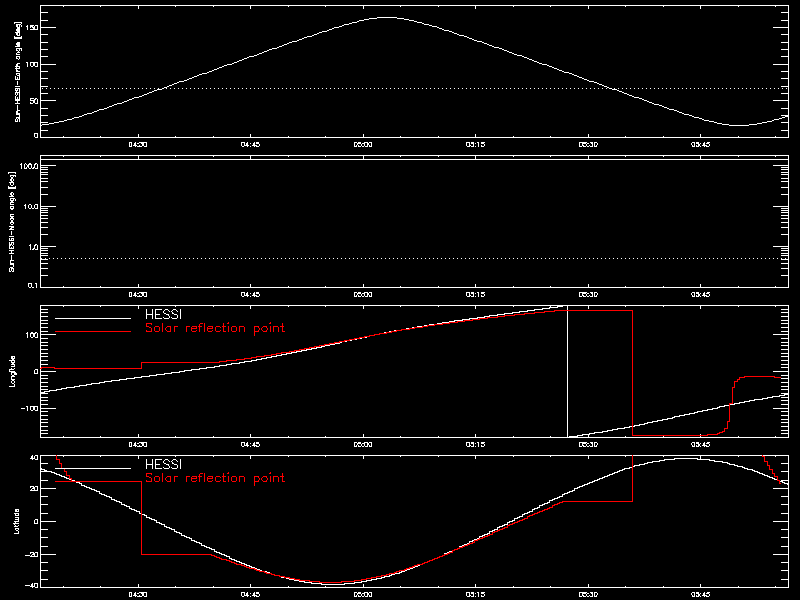Click the '40' tick on Latitude axis
Viewport: 800px width, 600px height.
pos(34,458)
